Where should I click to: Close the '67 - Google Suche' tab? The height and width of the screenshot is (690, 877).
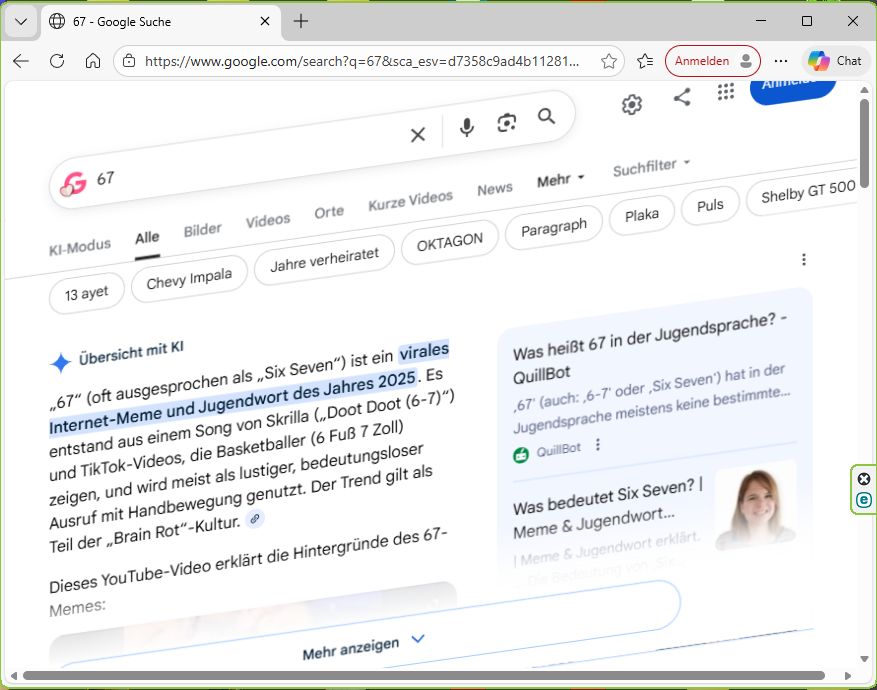coord(265,21)
